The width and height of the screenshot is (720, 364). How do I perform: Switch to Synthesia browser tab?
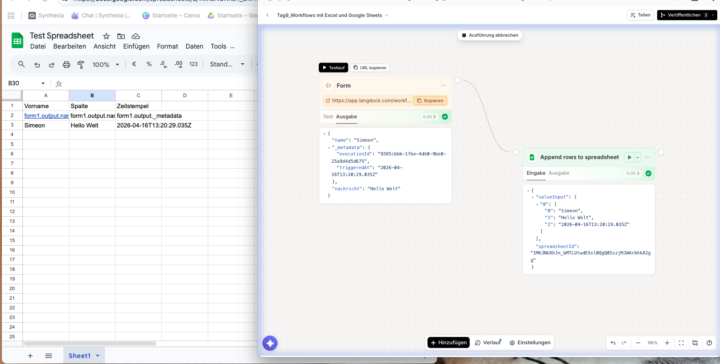46,15
